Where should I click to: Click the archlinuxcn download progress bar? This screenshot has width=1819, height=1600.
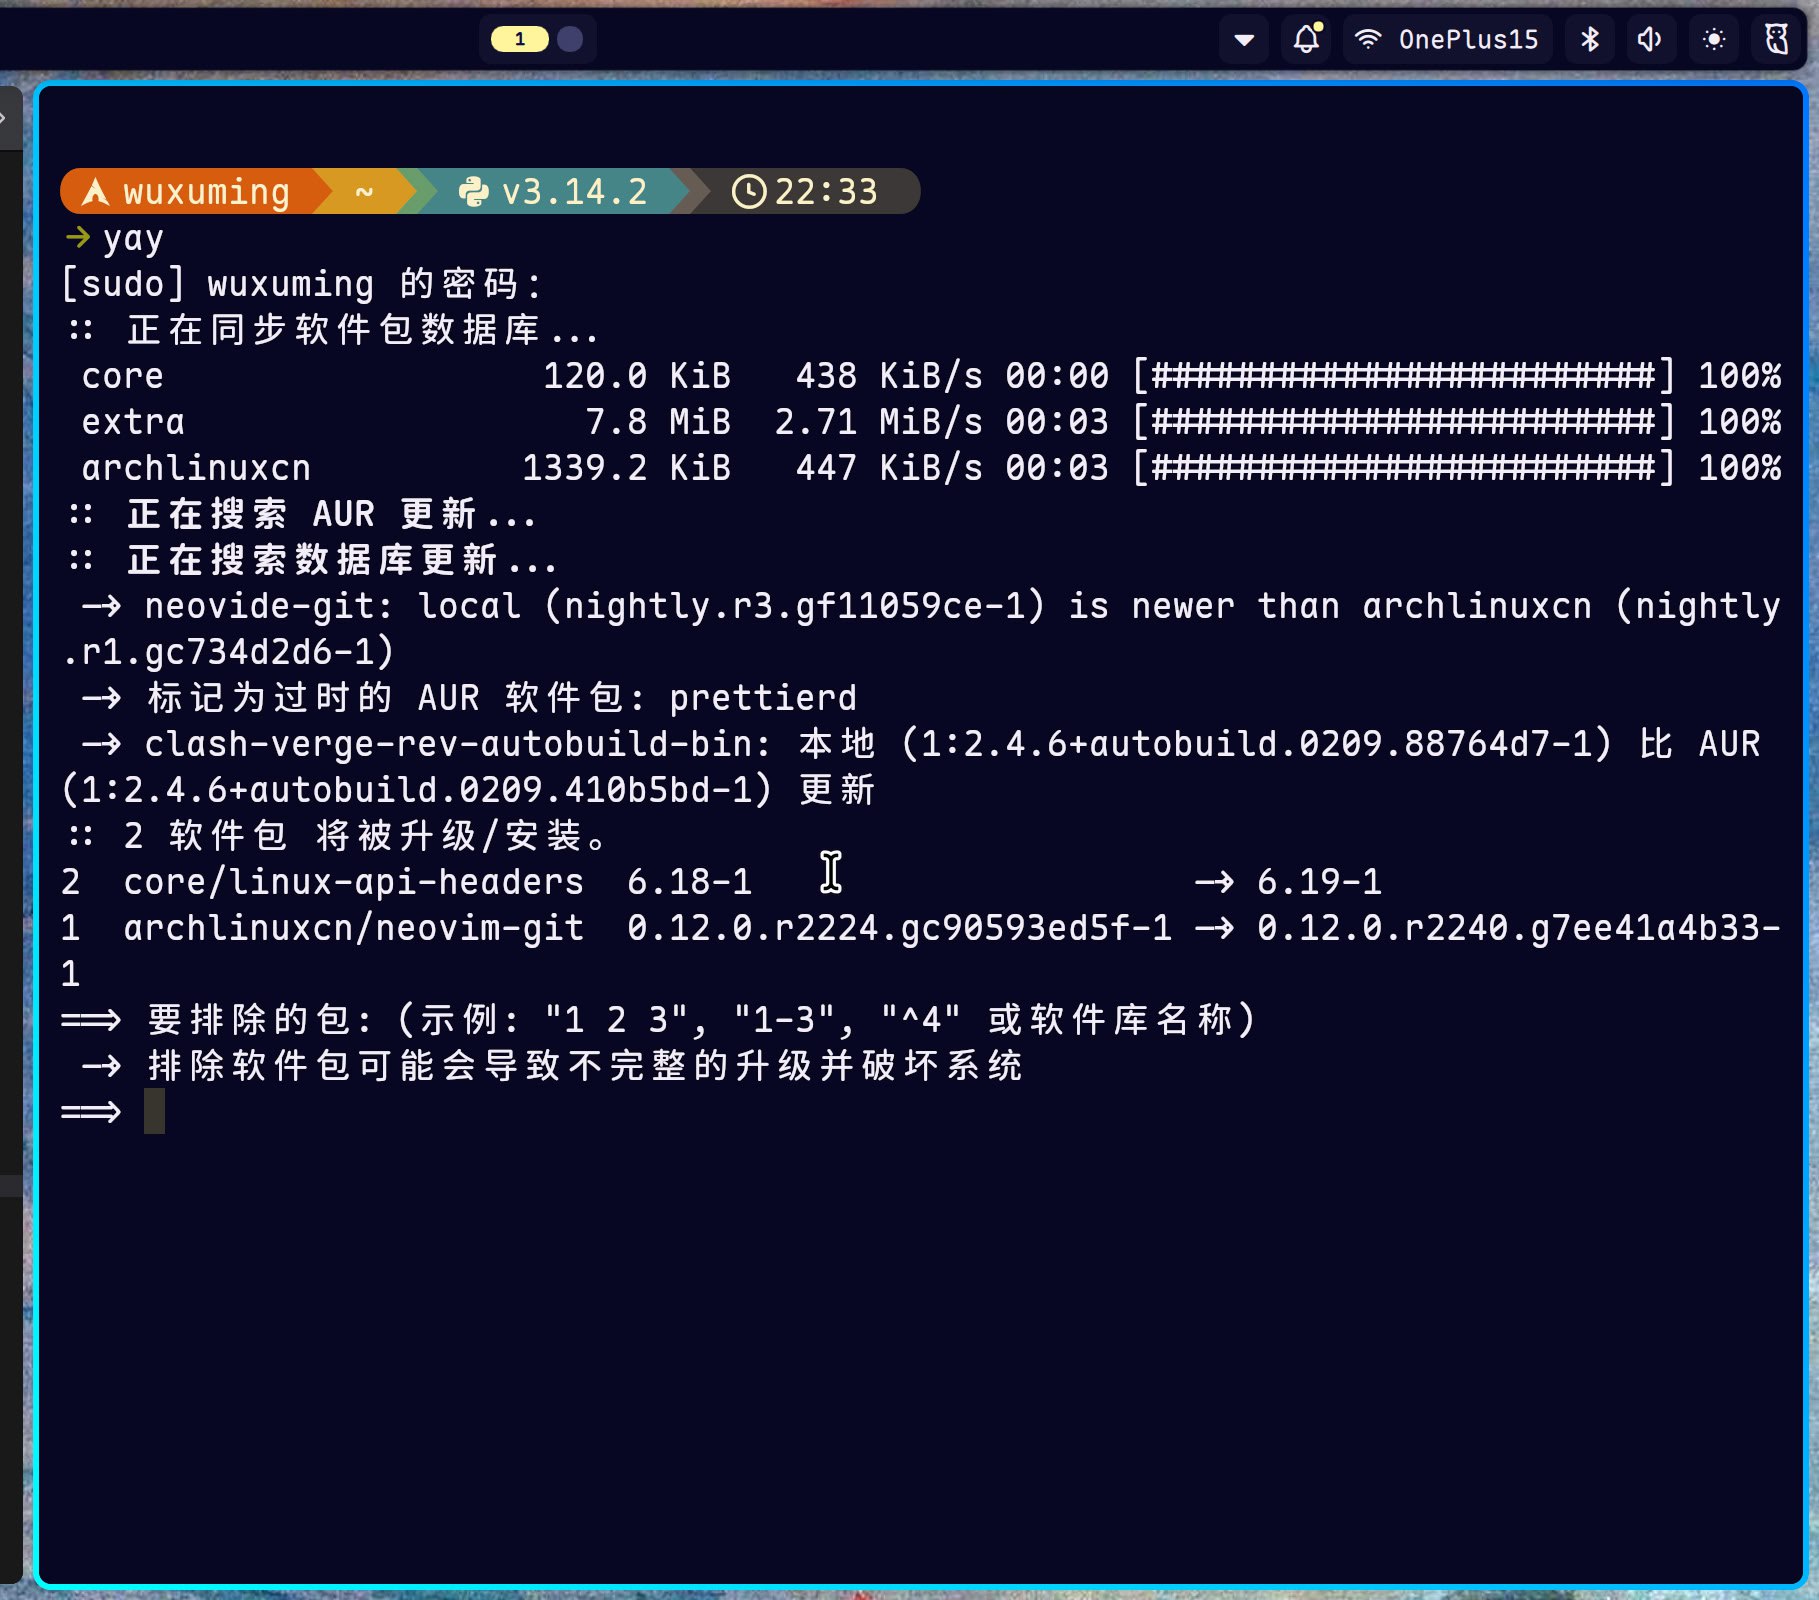point(1403,468)
